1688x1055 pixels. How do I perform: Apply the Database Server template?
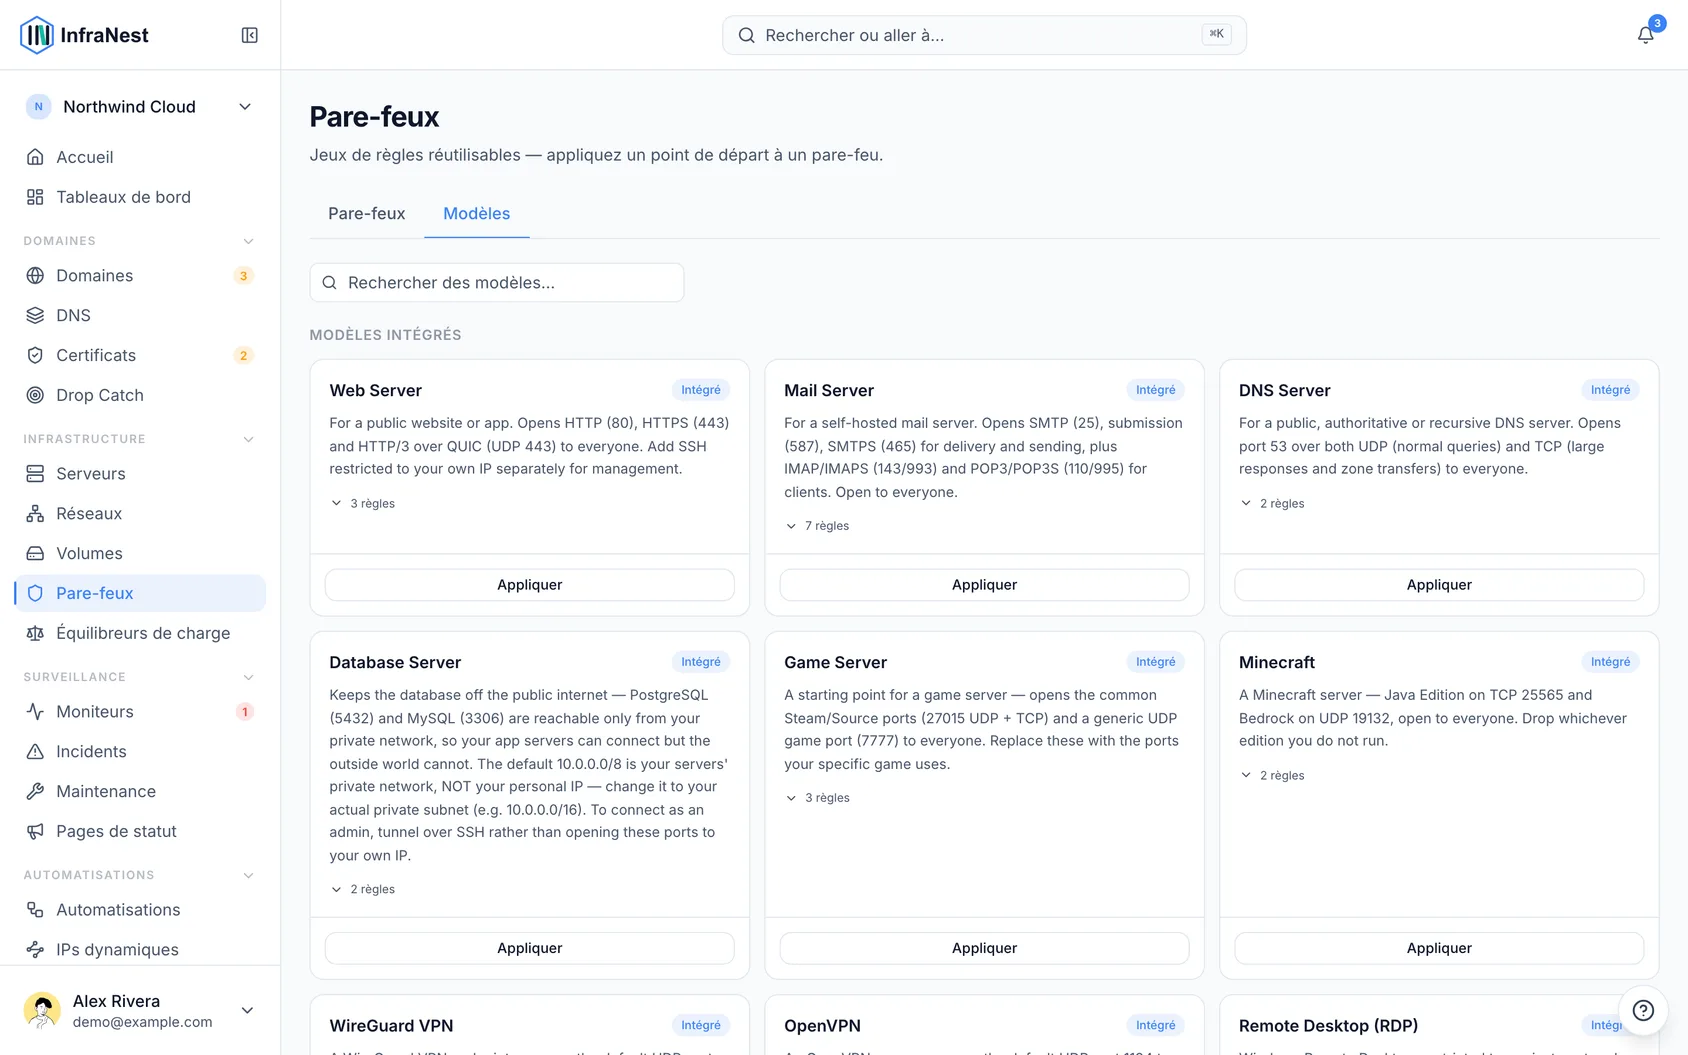530,948
